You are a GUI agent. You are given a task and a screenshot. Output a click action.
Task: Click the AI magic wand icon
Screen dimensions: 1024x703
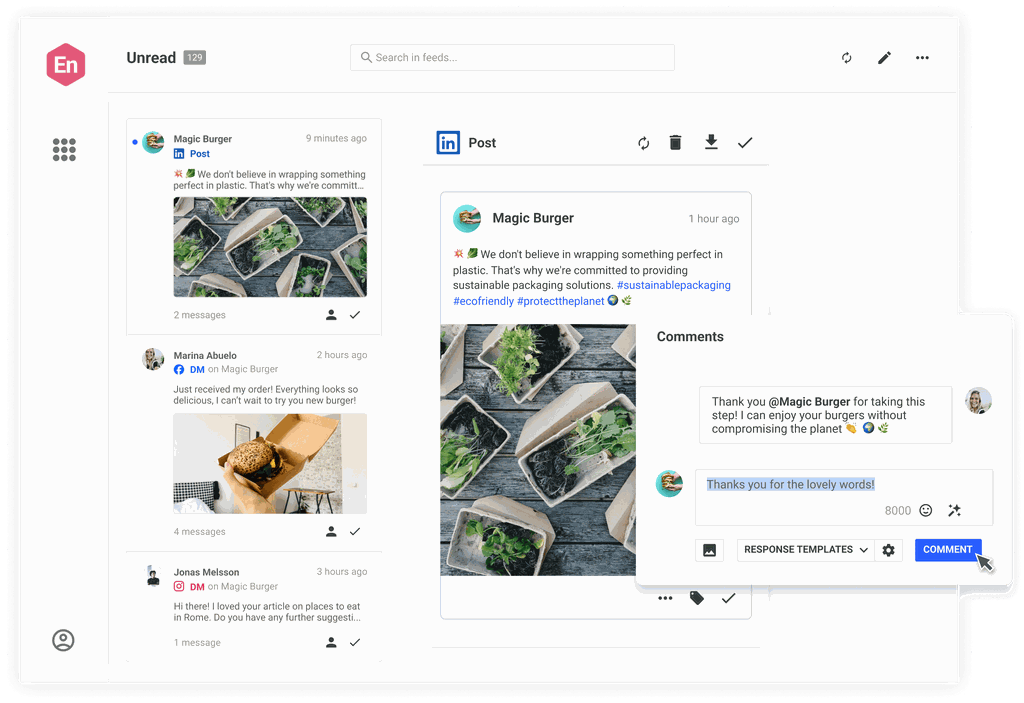[954, 510]
